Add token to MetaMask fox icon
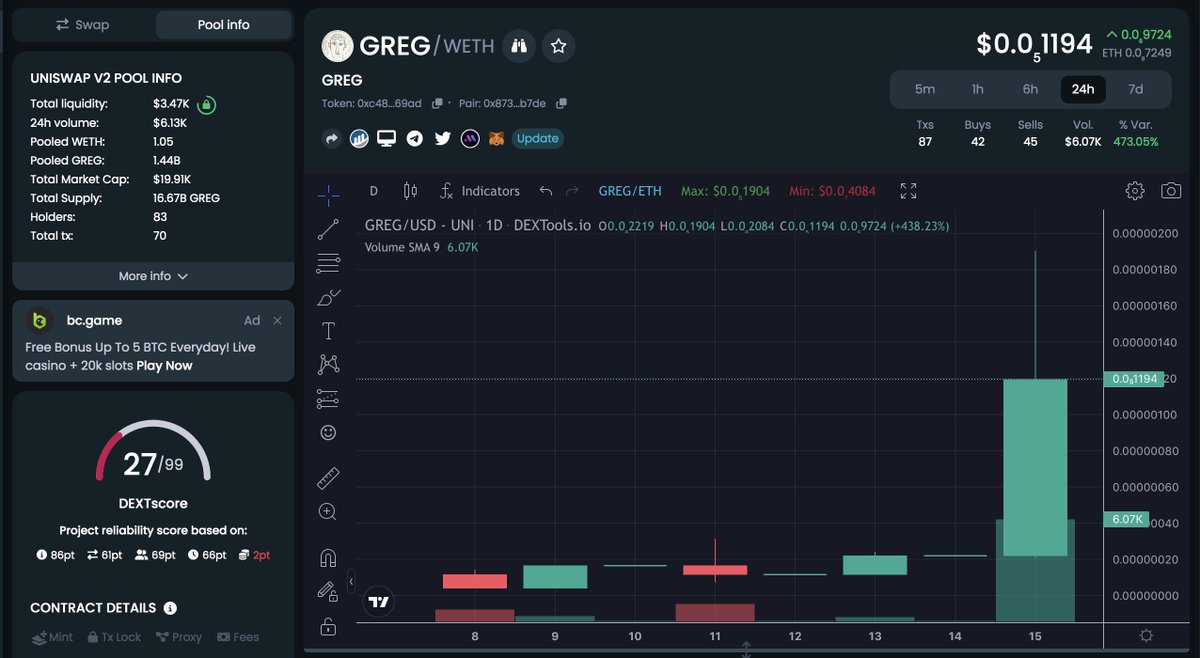This screenshot has height=658, width=1200. [x=496, y=138]
